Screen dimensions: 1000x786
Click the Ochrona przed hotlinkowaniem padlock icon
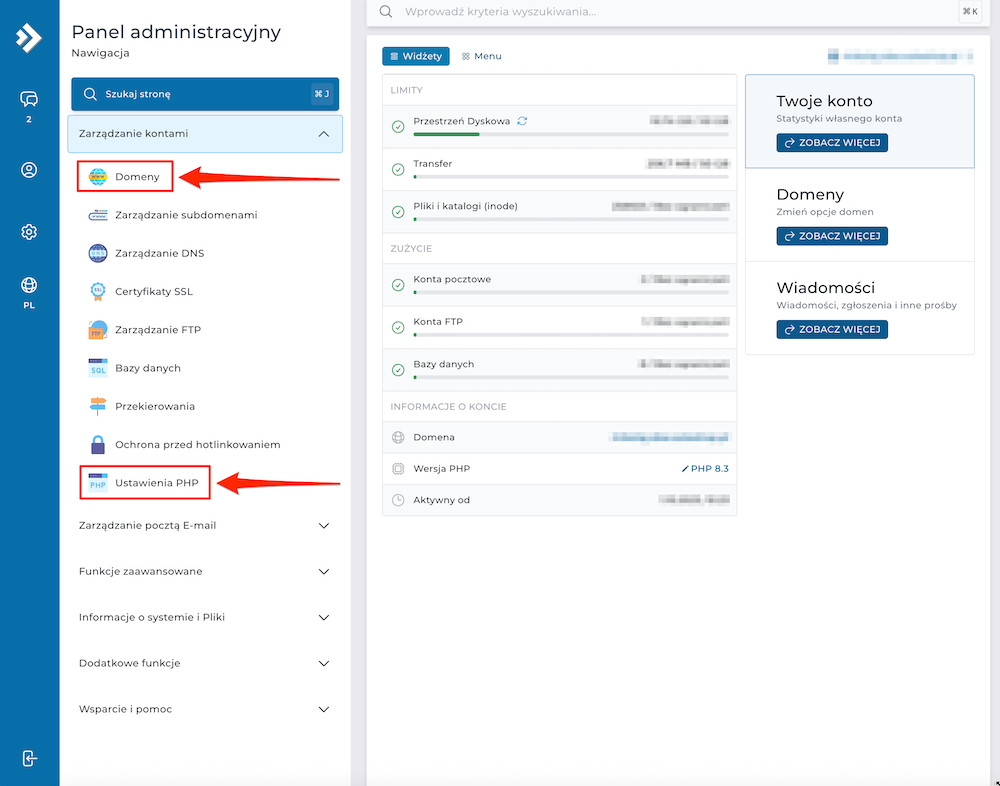click(x=98, y=445)
